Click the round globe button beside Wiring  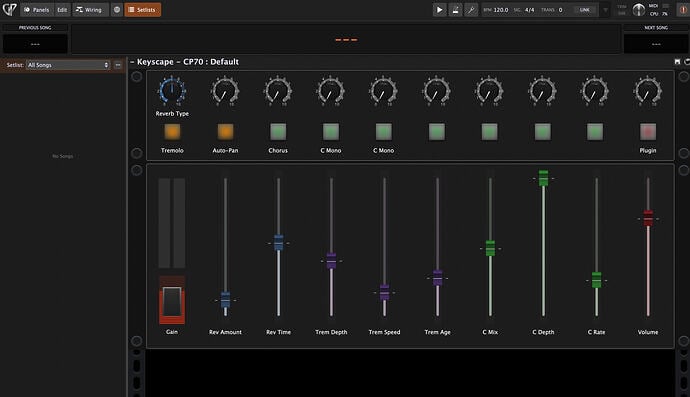tap(117, 10)
